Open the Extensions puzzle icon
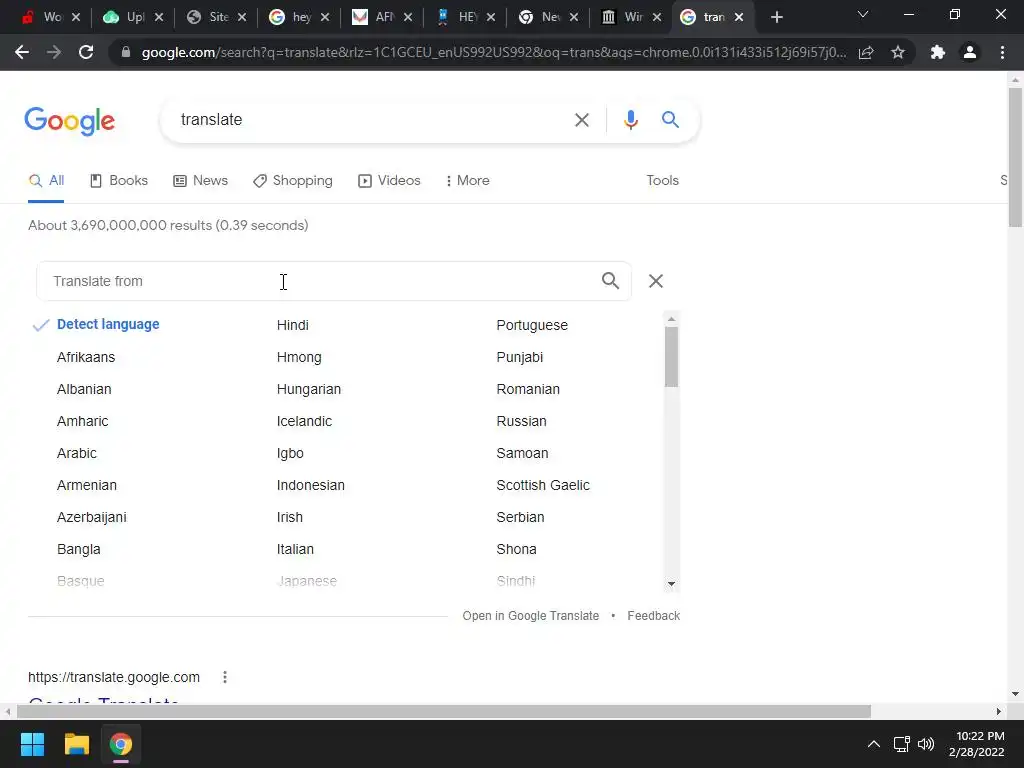The height and width of the screenshot is (768, 1024). [x=938, y=52]
